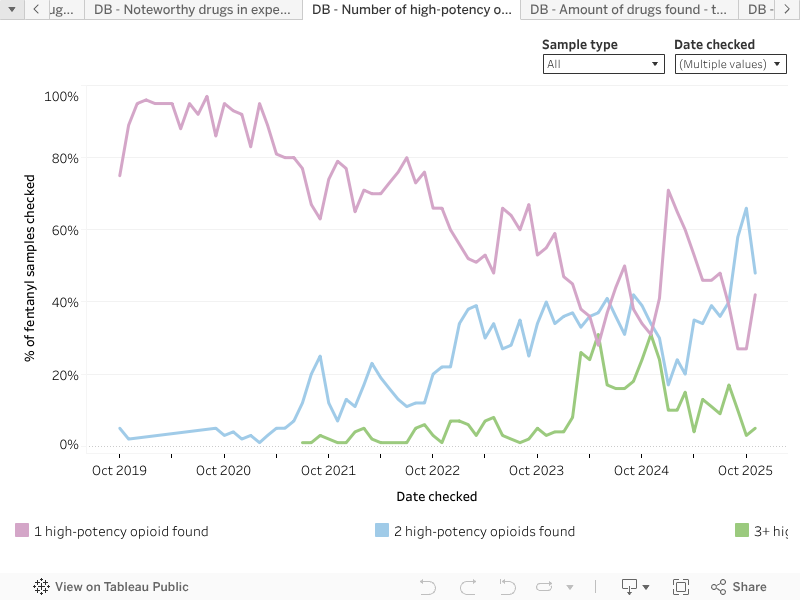
Task: Click the redo arrow icon
Action: pos(467,587)
